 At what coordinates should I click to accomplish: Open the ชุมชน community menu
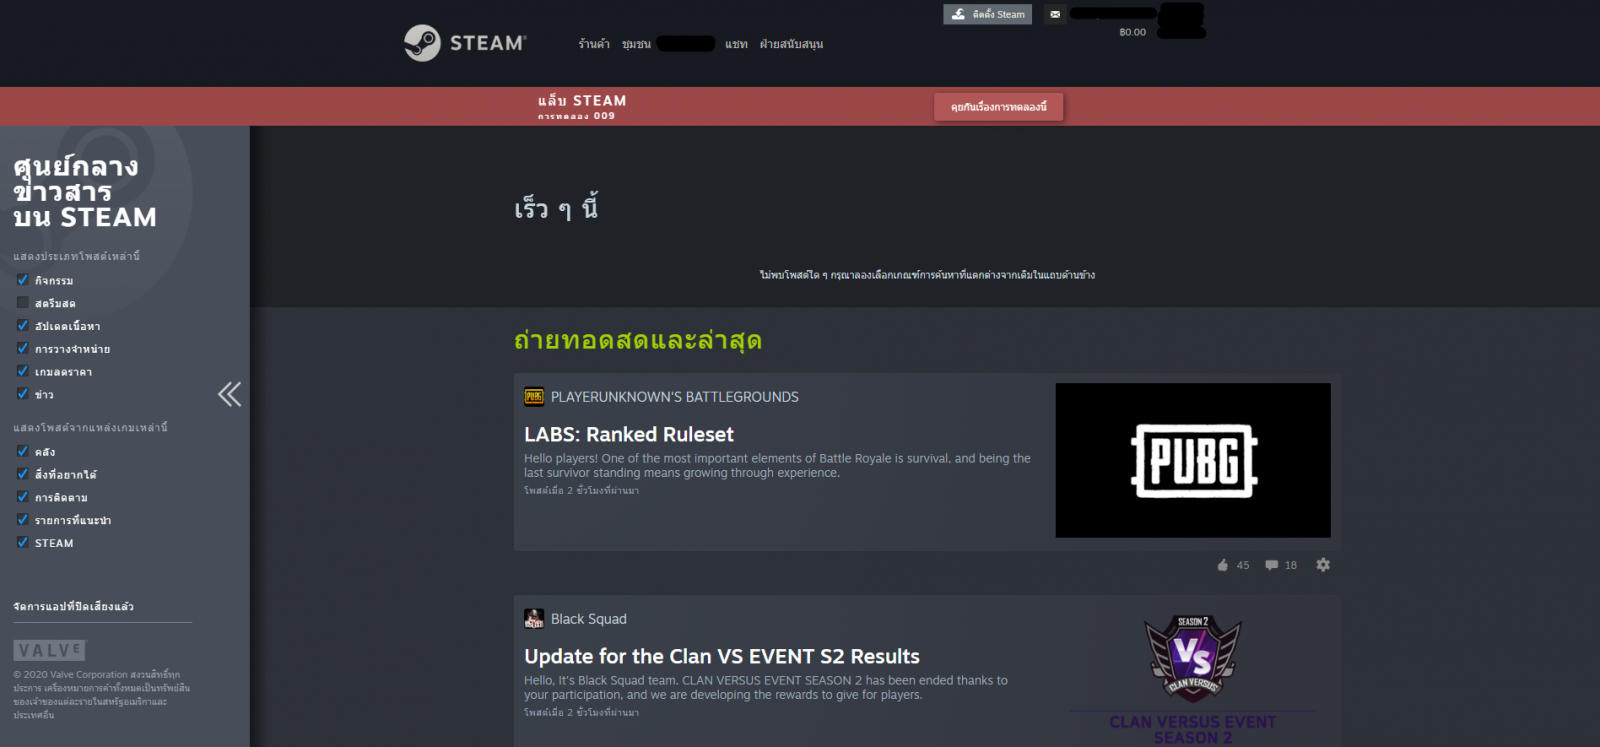tap(636, 44)
